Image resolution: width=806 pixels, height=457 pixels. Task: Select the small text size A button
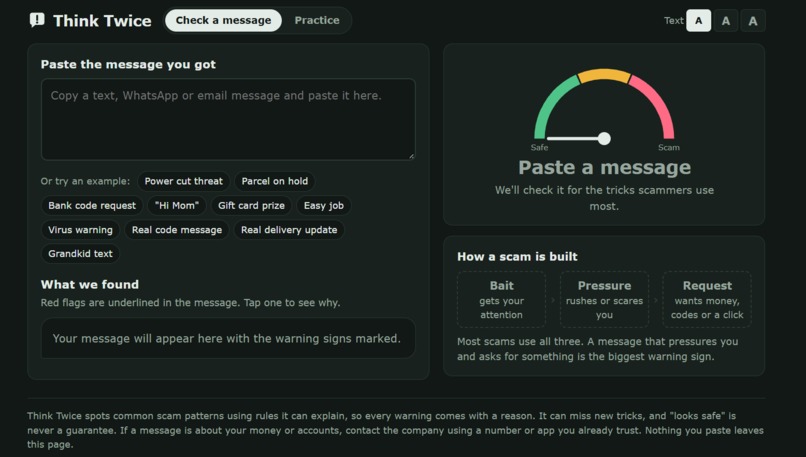point(698,21)
